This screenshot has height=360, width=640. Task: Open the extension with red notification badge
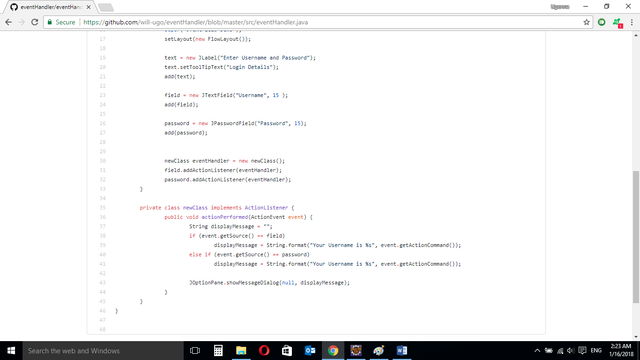pos(617,23)
